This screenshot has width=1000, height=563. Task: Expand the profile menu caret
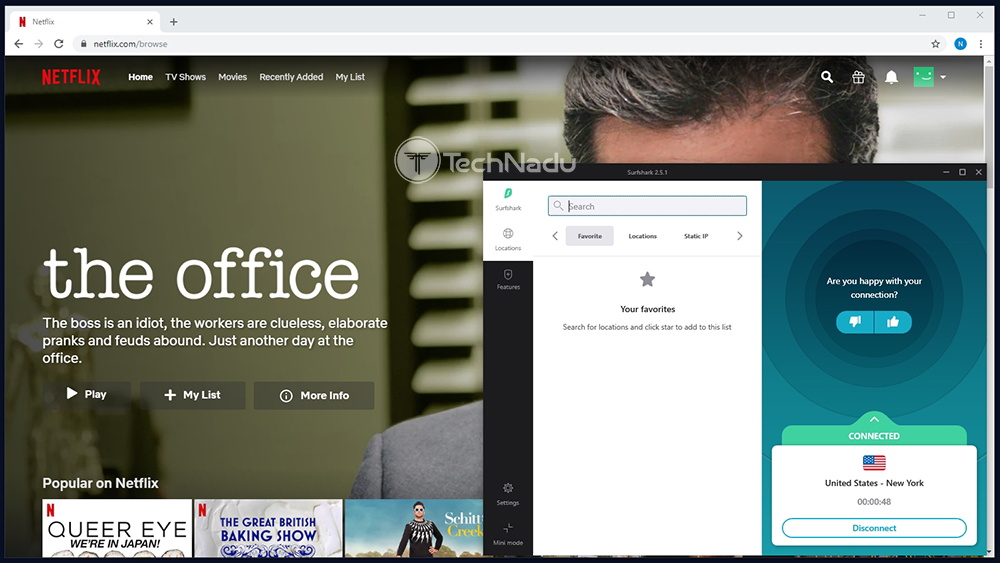pyautogui.click(x=943, y=77)
